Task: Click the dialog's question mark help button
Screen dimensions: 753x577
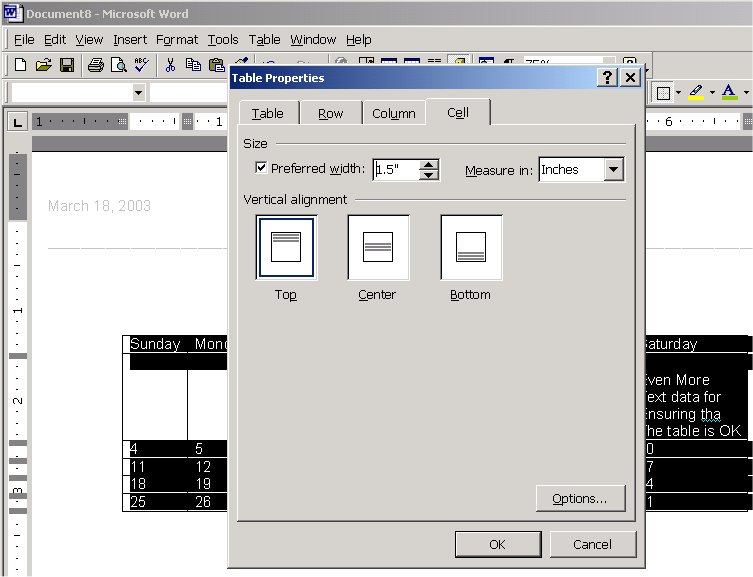Action: [x=607, y=78]
